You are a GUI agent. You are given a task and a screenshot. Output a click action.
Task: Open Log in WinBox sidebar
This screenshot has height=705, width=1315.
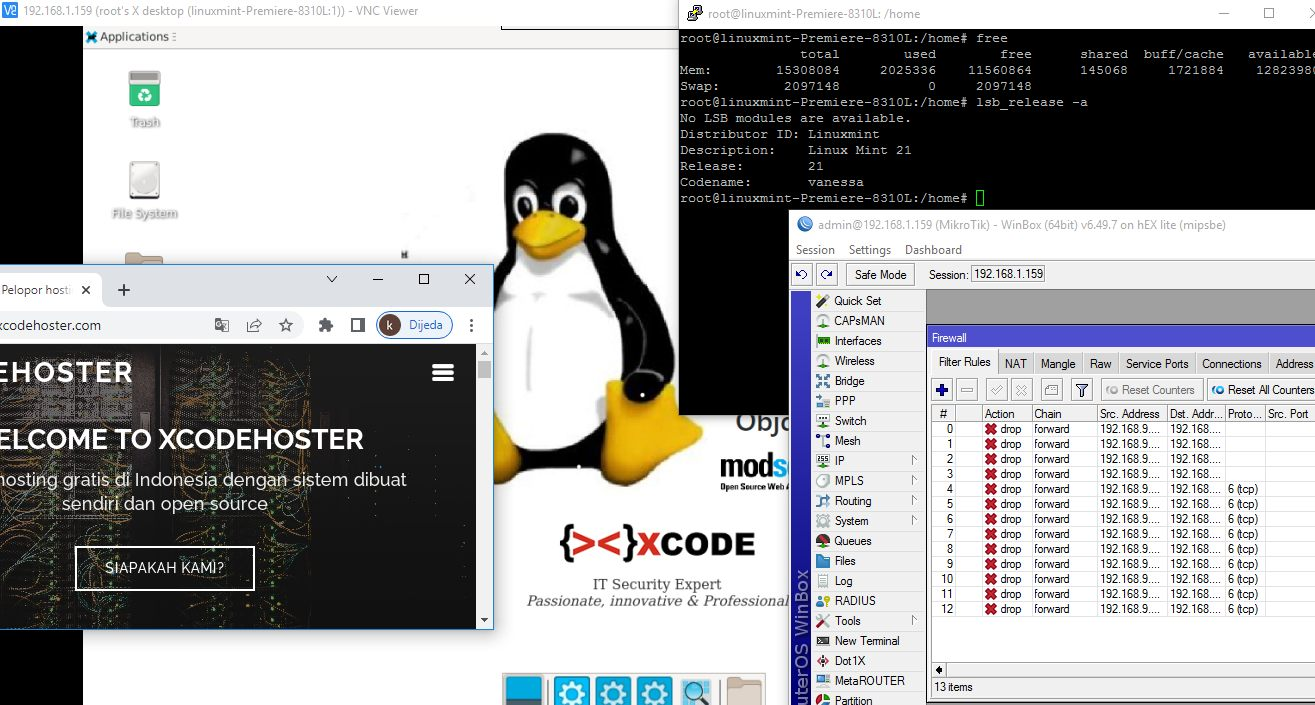[843, 581]
